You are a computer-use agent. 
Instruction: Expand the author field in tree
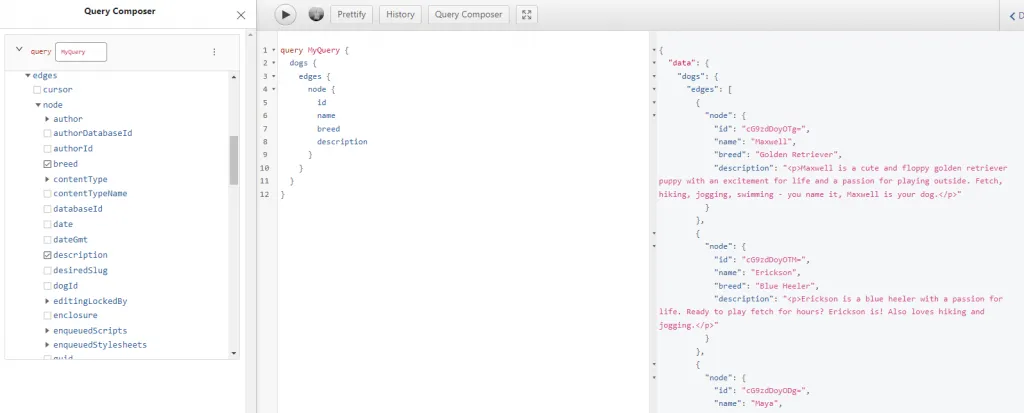click(x=47, y=119)
